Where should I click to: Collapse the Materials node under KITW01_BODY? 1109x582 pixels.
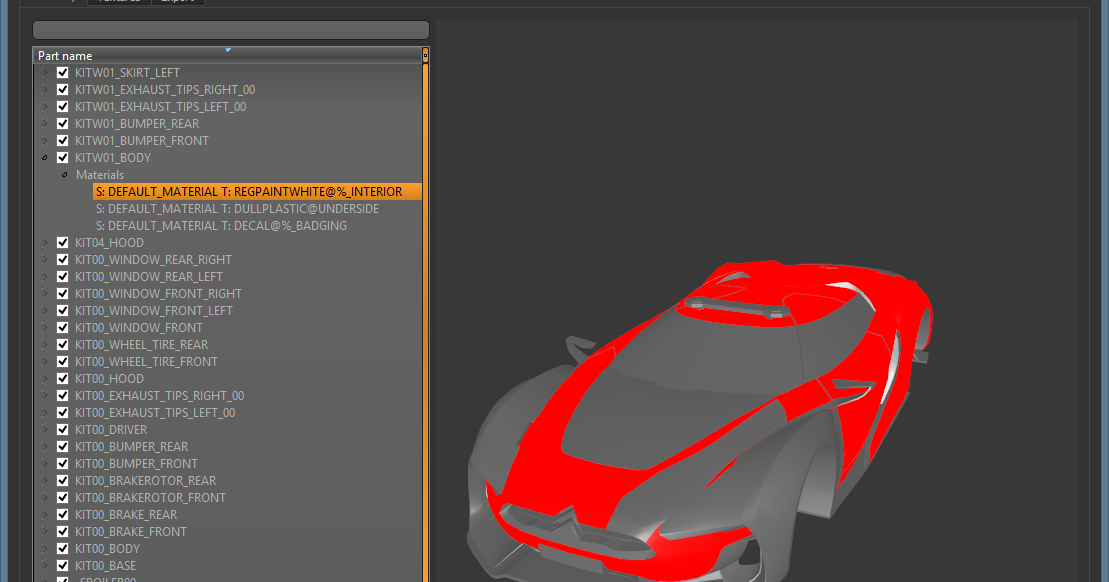pyautogui.click(x=63, y=174)
